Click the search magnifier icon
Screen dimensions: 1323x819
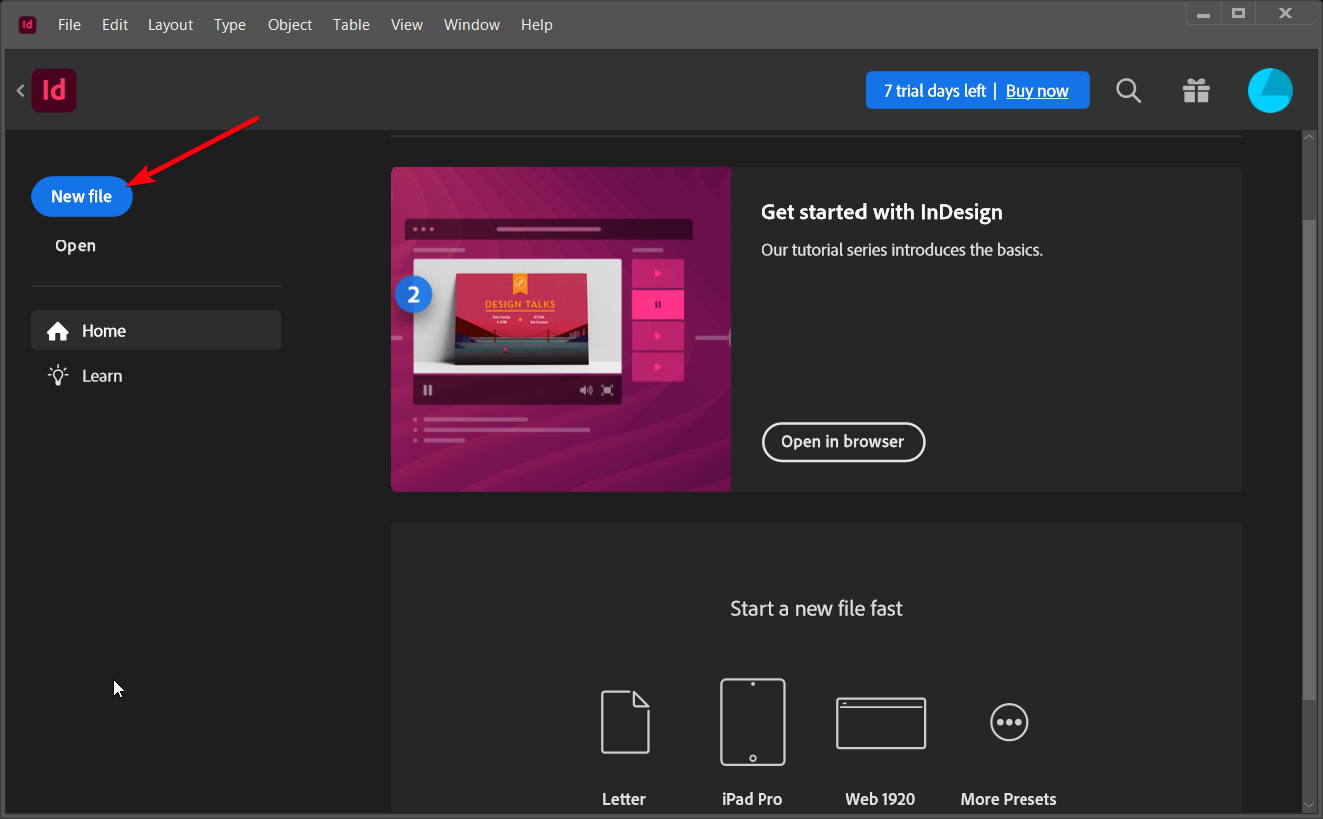click(x=1128, y=91)
